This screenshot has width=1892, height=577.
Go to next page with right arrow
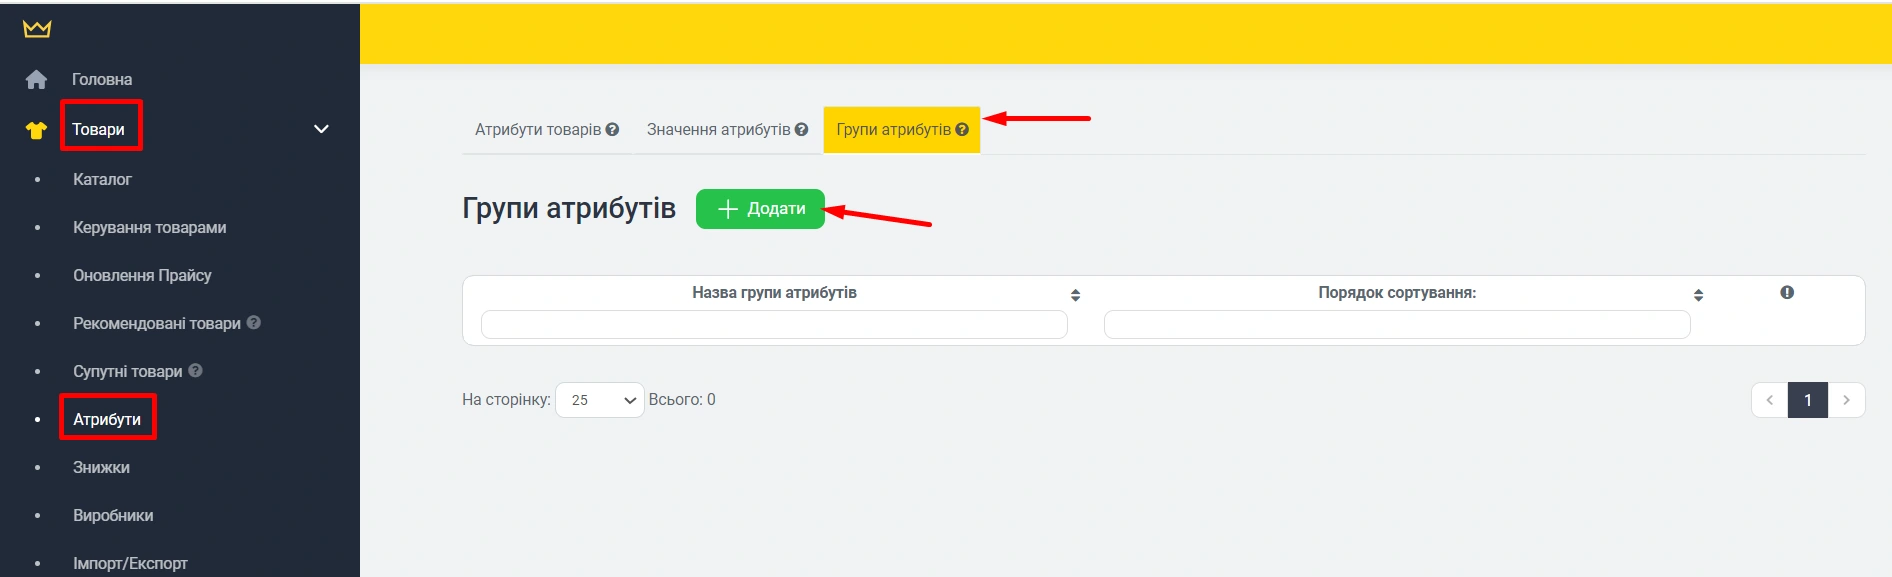pyautogui.click(x=1846, y=400)
